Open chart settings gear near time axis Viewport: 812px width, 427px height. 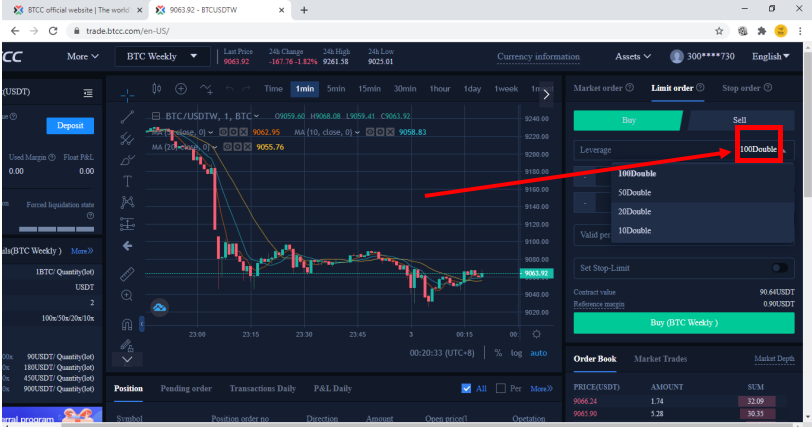click(x=536, y=334)
